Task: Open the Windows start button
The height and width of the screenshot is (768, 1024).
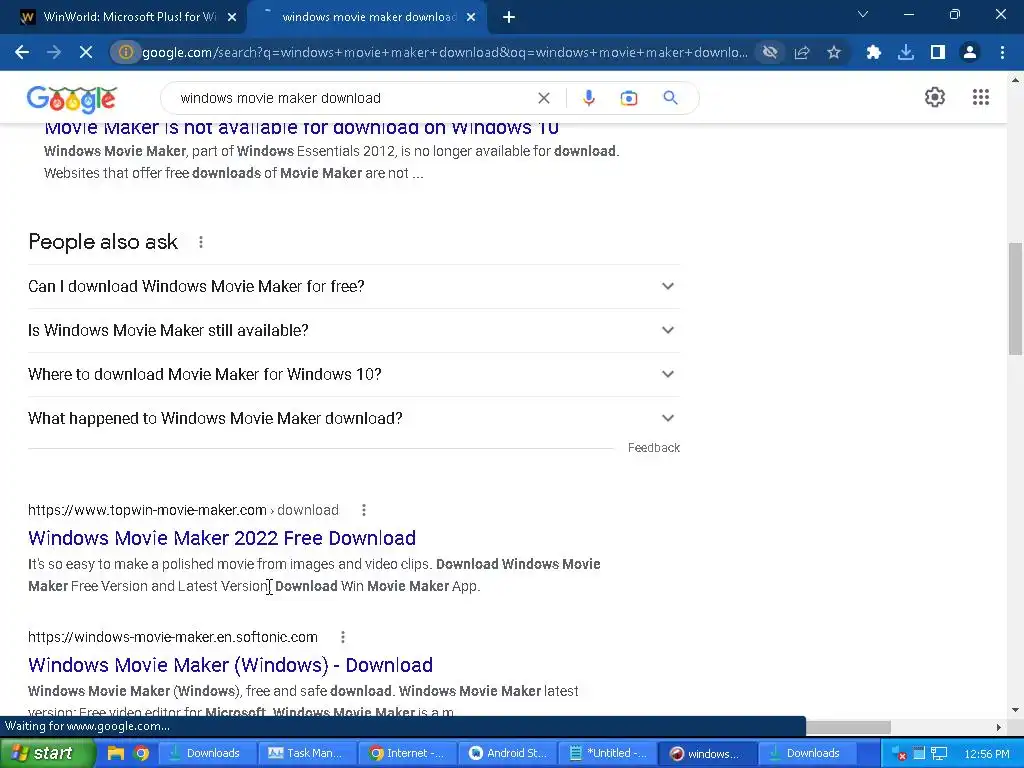Action: coord(47,754)
